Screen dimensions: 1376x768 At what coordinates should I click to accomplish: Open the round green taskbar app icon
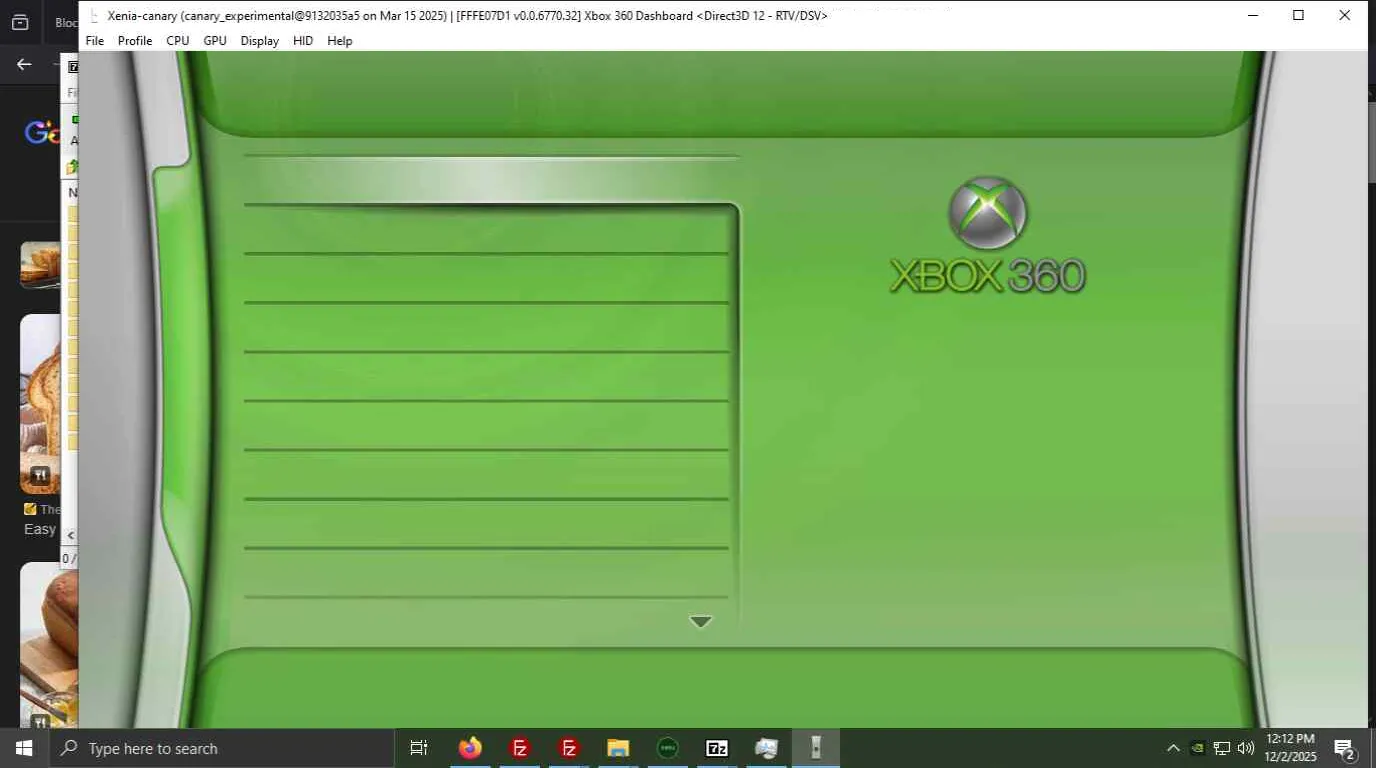[x=667, y=748]
